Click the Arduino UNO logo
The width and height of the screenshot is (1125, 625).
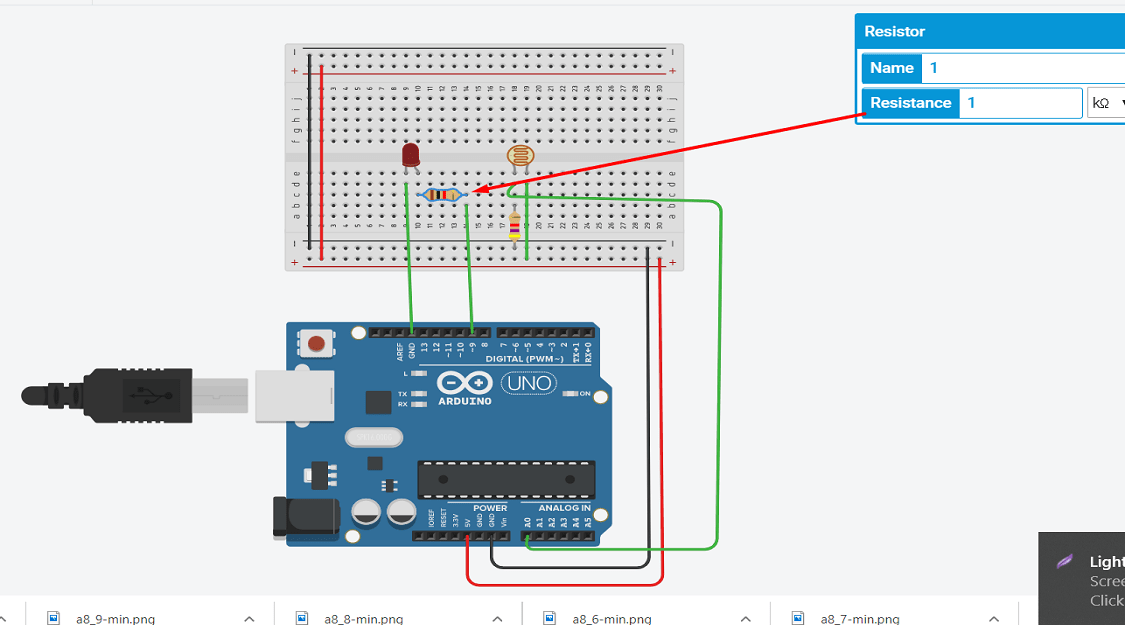click(x=497, y=387)
